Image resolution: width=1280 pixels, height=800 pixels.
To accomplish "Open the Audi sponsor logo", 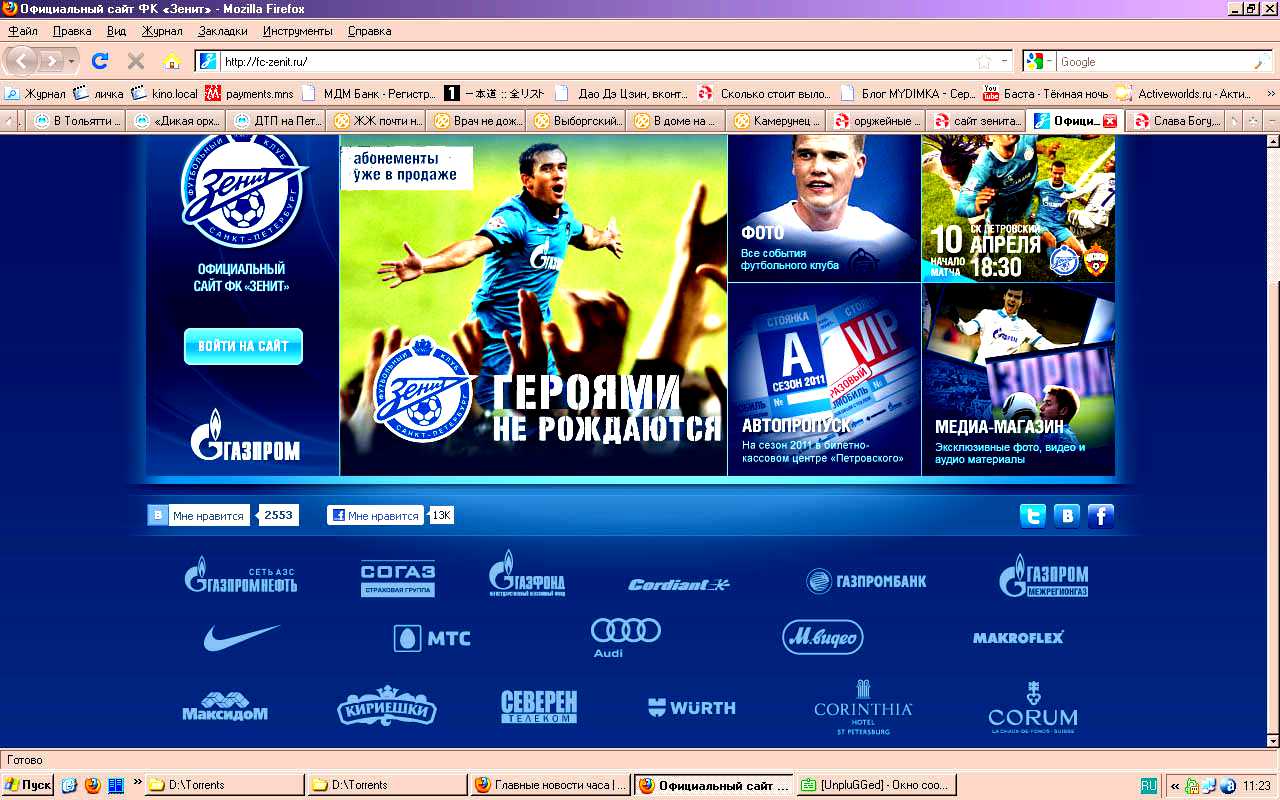I will tap(625, 637).
